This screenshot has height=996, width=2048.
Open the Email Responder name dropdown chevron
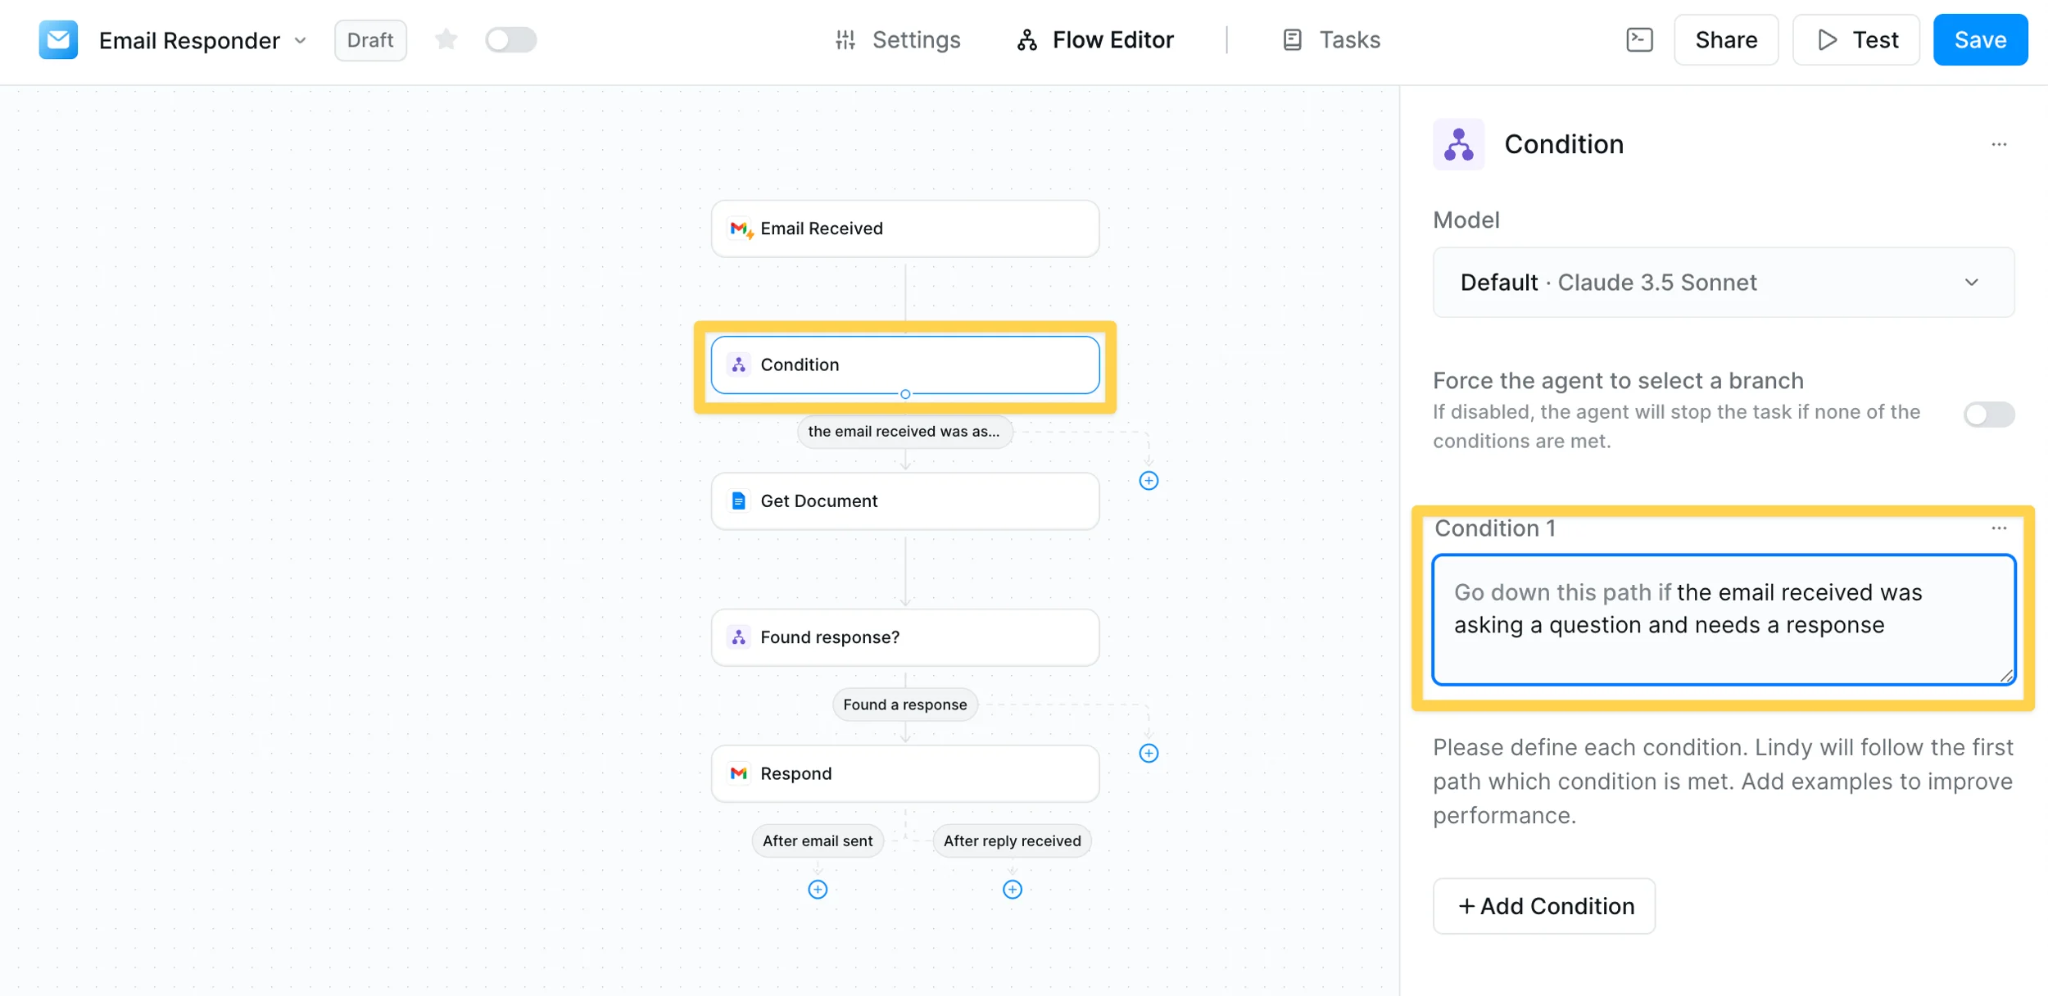300,41
